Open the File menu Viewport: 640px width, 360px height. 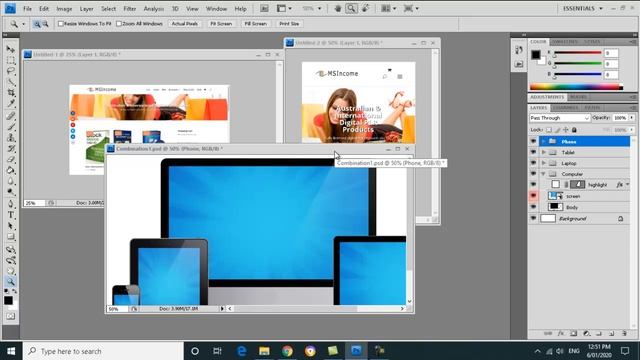click(x=27, y=8)
